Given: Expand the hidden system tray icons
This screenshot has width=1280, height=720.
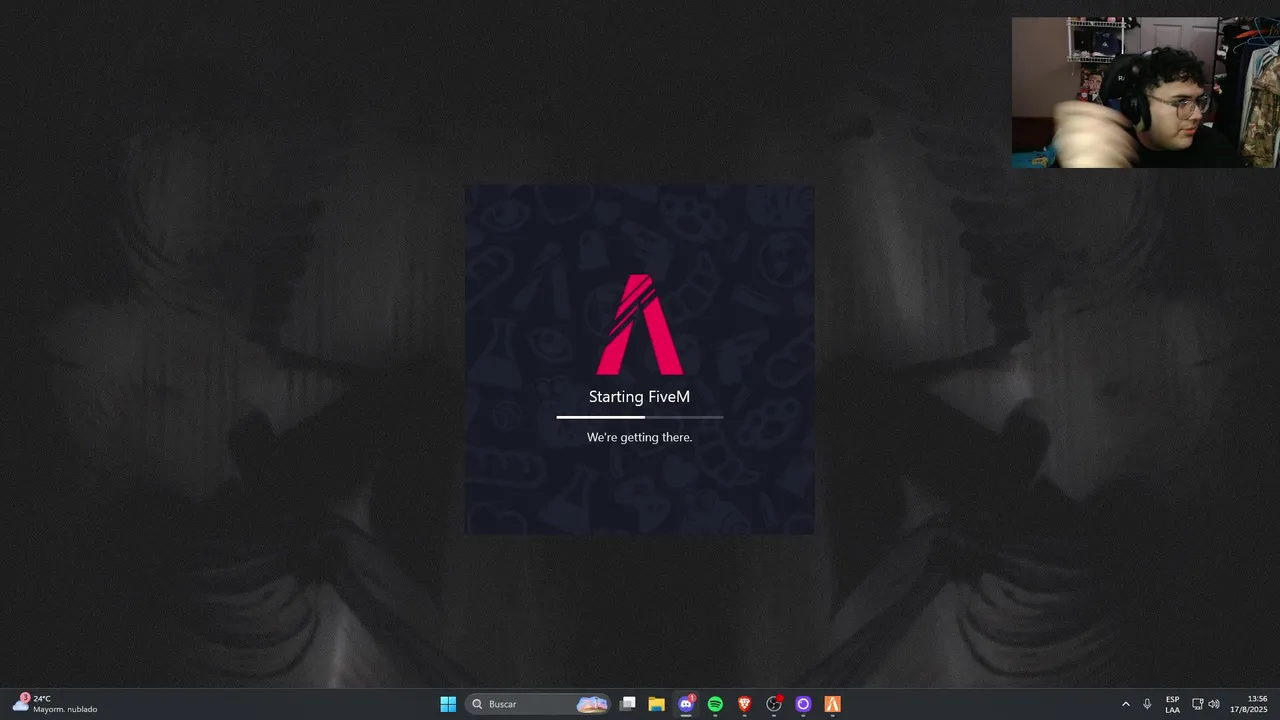Looking at the screenshot, I should (x=1125, y=704).
